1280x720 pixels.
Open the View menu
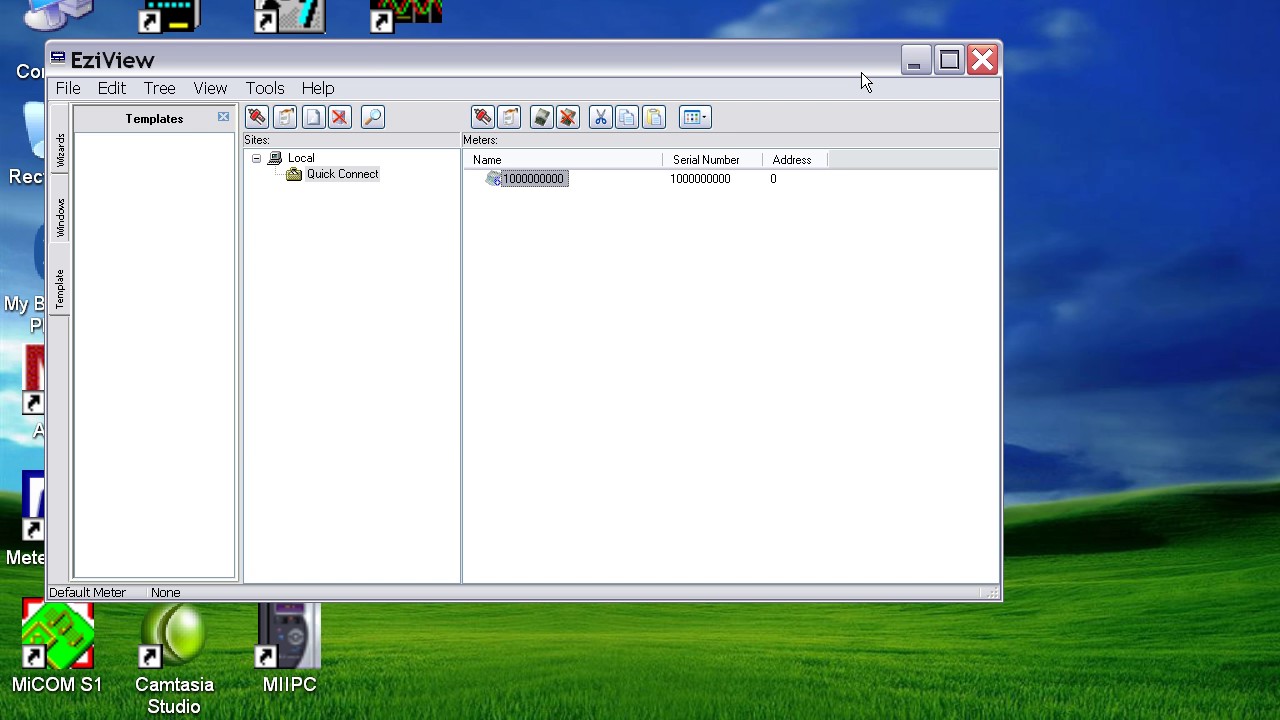point(210,88)
